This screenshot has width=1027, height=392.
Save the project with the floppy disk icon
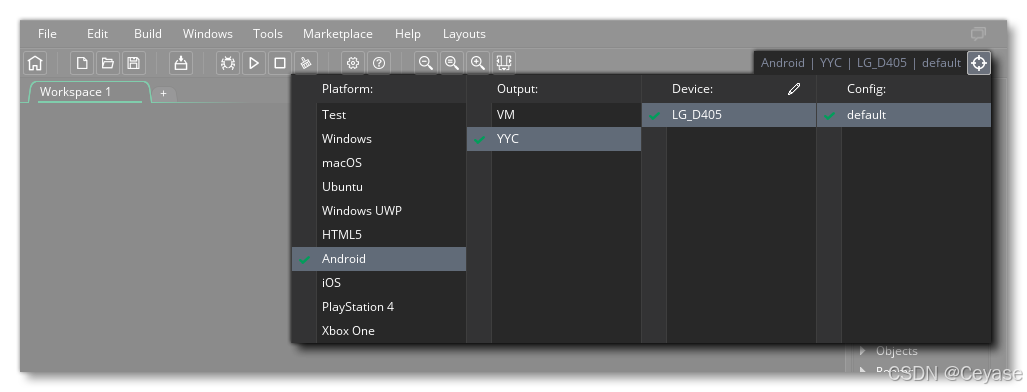134,63
